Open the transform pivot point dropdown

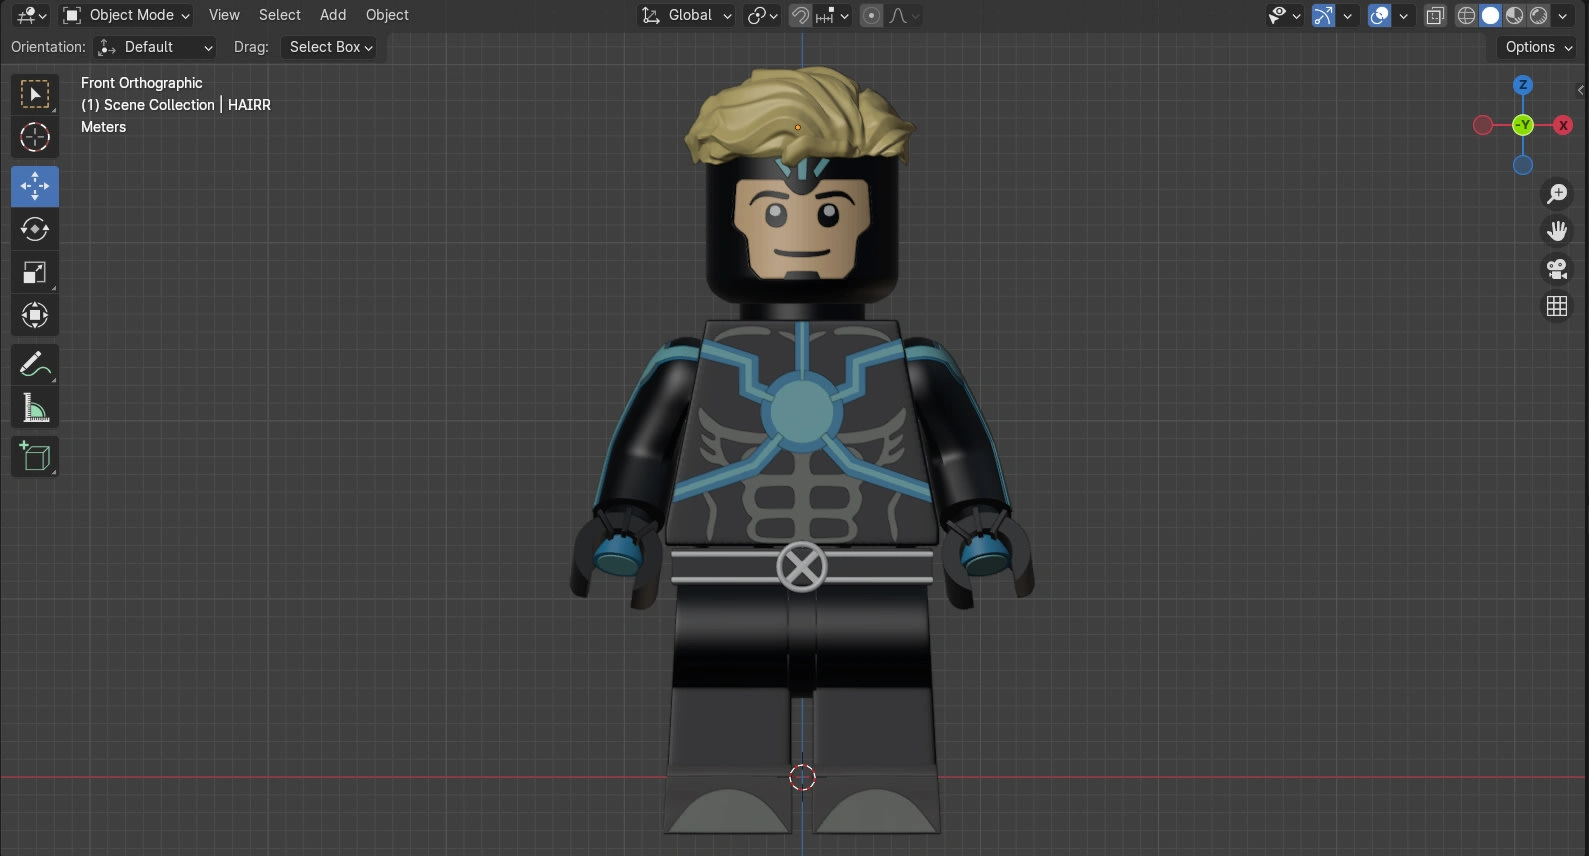pyautogui.click(x=762, y=15)
